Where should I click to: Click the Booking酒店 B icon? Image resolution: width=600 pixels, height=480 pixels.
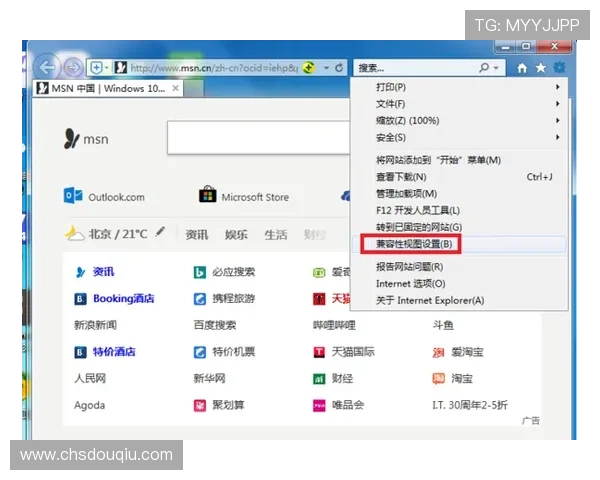pyautogui.click(x=80, y=299)
